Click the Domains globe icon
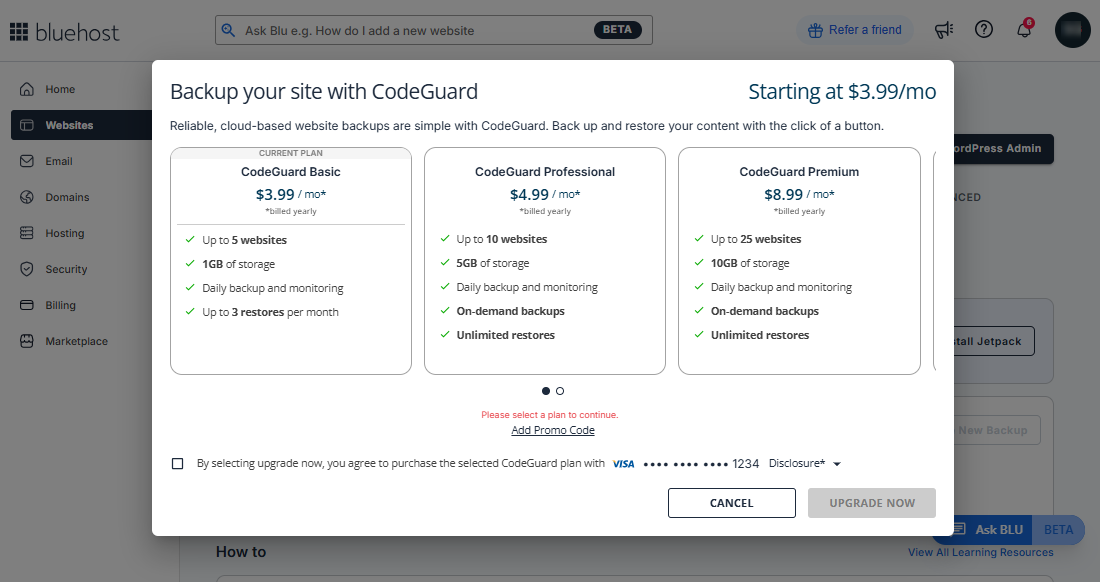Image resolution: width=1100 pixels, height=582 pixels. click(27, 196)
